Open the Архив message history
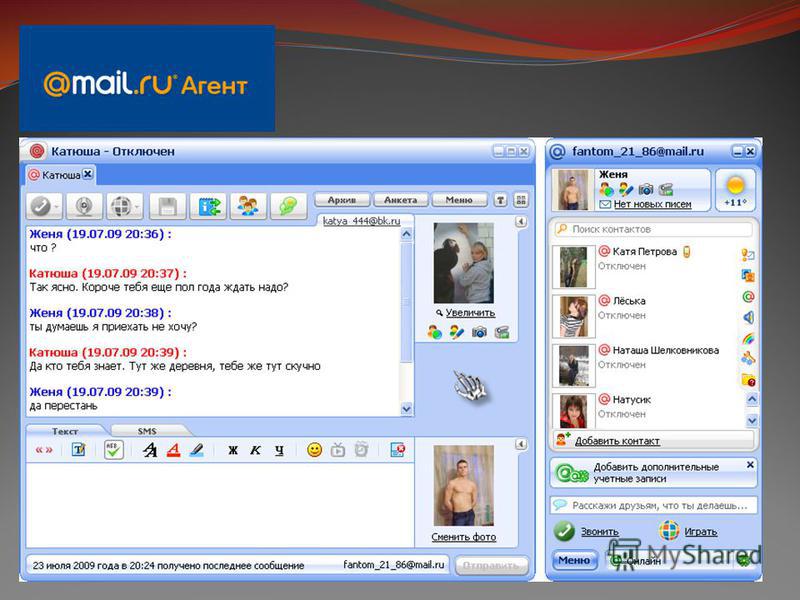This screenshot has width=800, height=600. [342, 200]
